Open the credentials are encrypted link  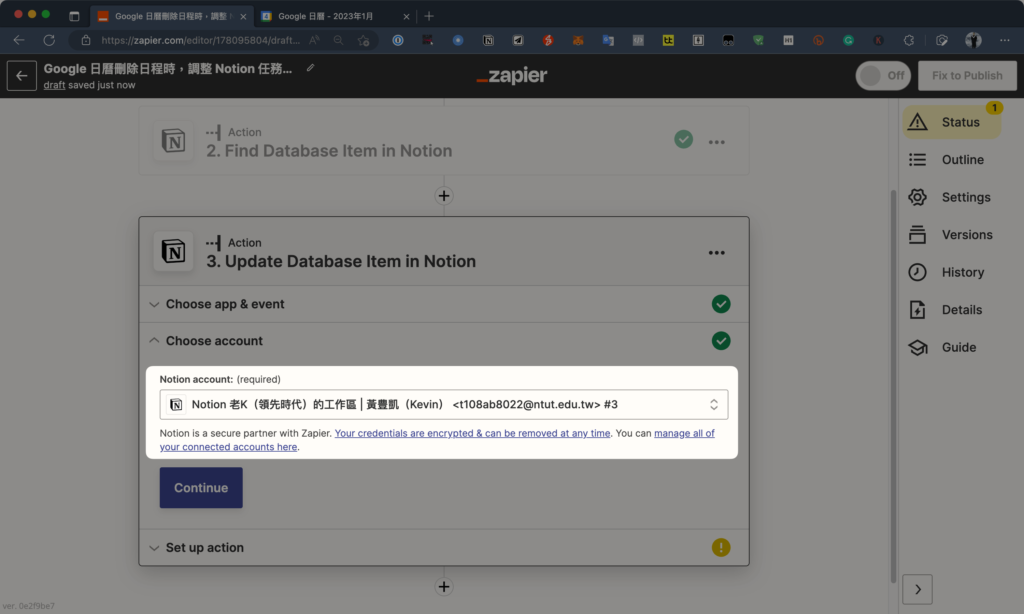click(x=472, y=433)
